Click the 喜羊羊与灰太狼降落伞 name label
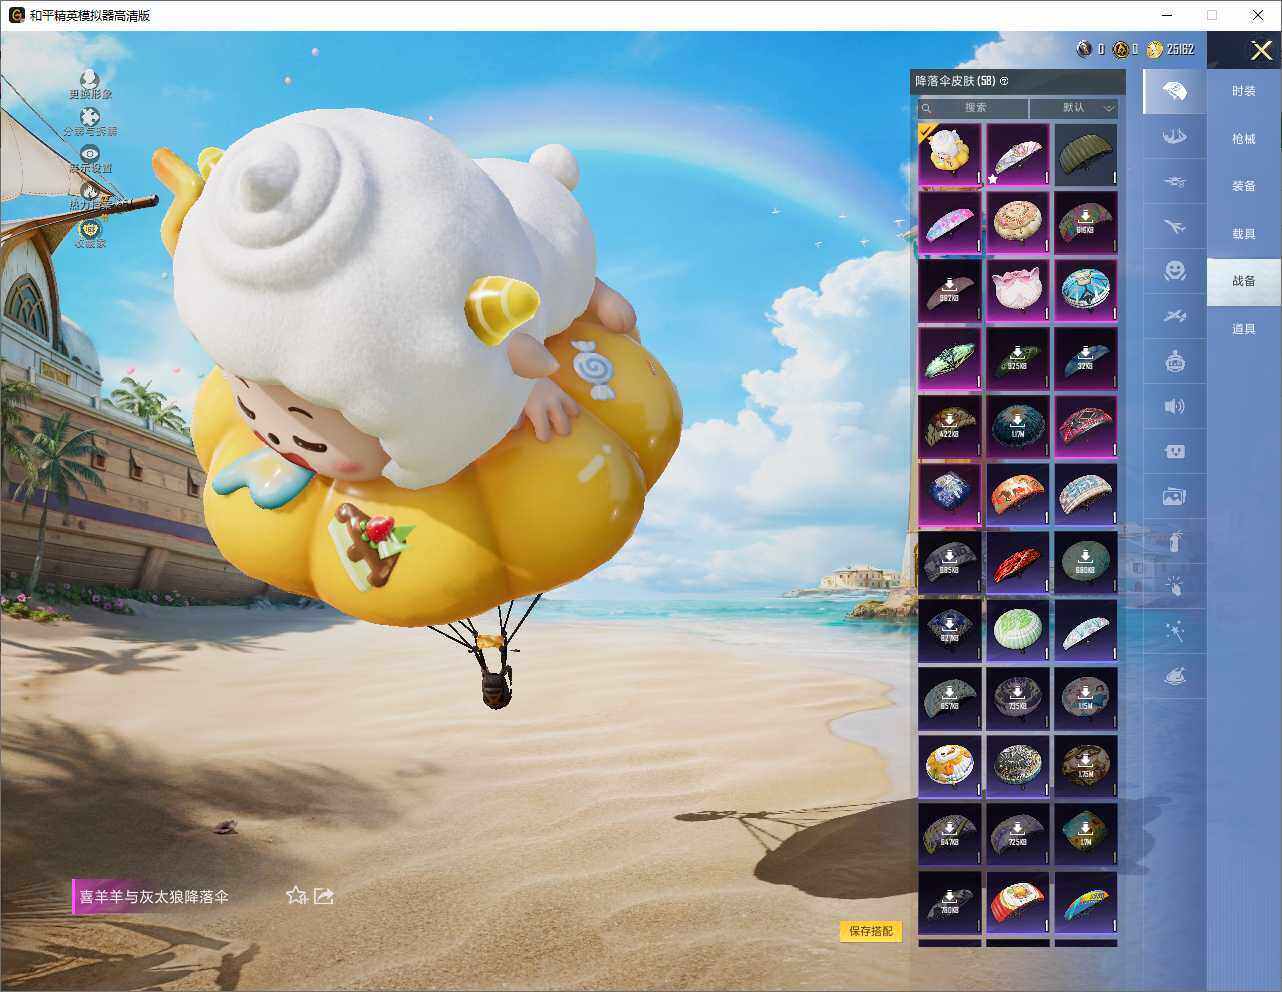 154,897
